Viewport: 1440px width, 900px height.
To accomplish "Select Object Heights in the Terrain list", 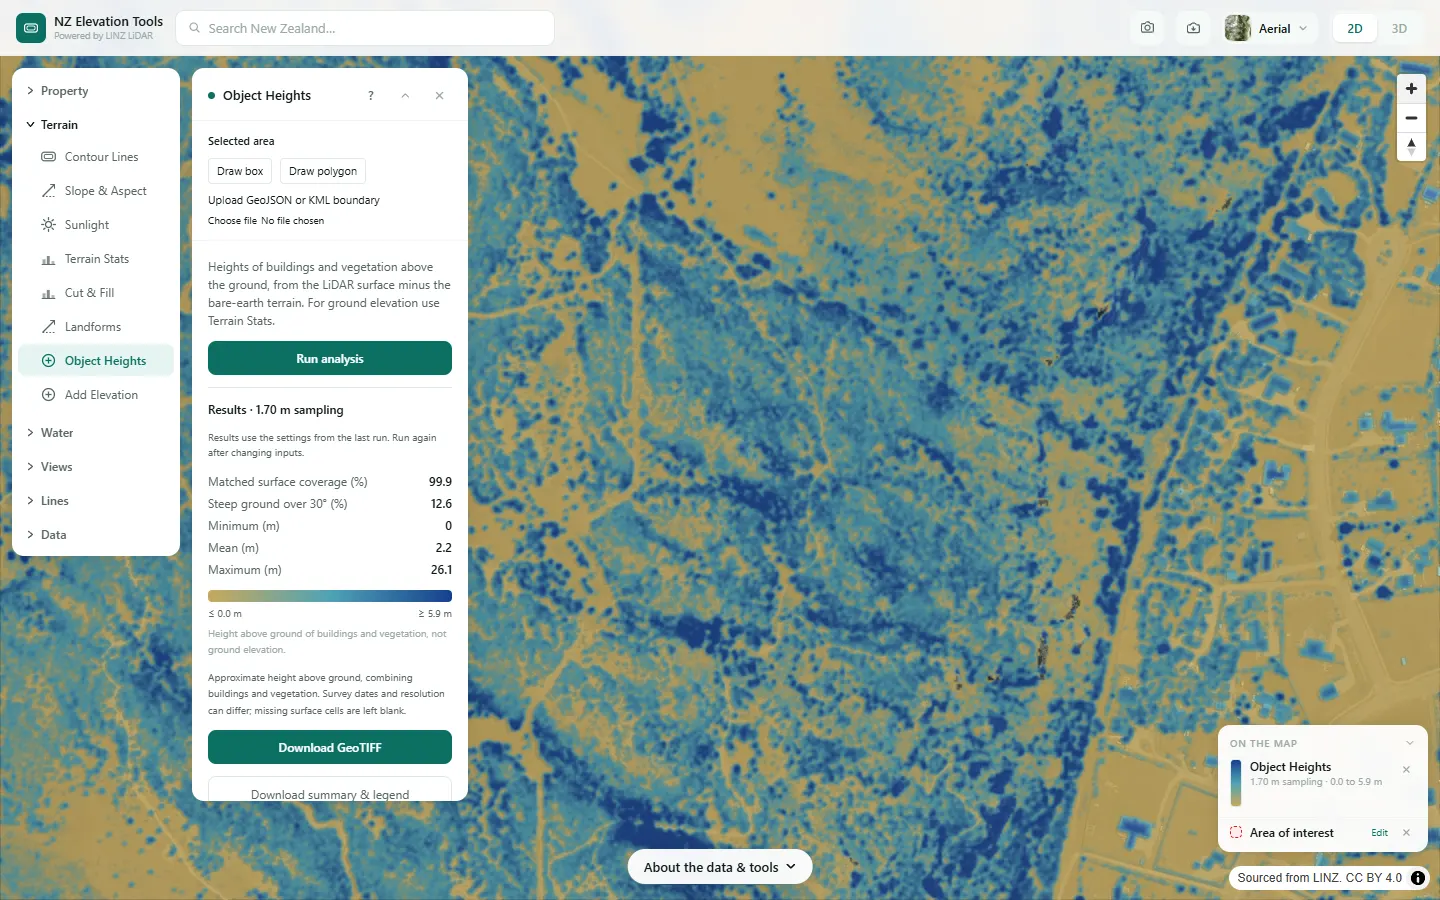I will [x=96, y=361].
